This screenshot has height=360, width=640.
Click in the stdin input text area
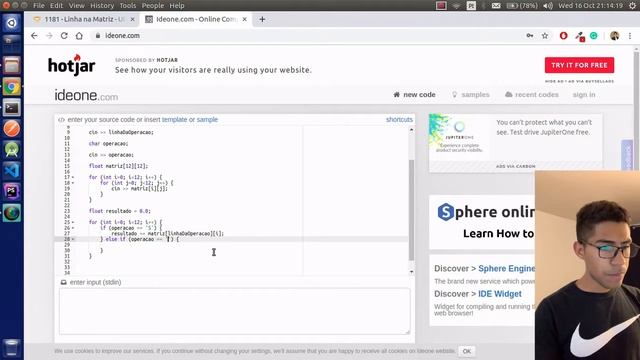click(x=235, y=311)
